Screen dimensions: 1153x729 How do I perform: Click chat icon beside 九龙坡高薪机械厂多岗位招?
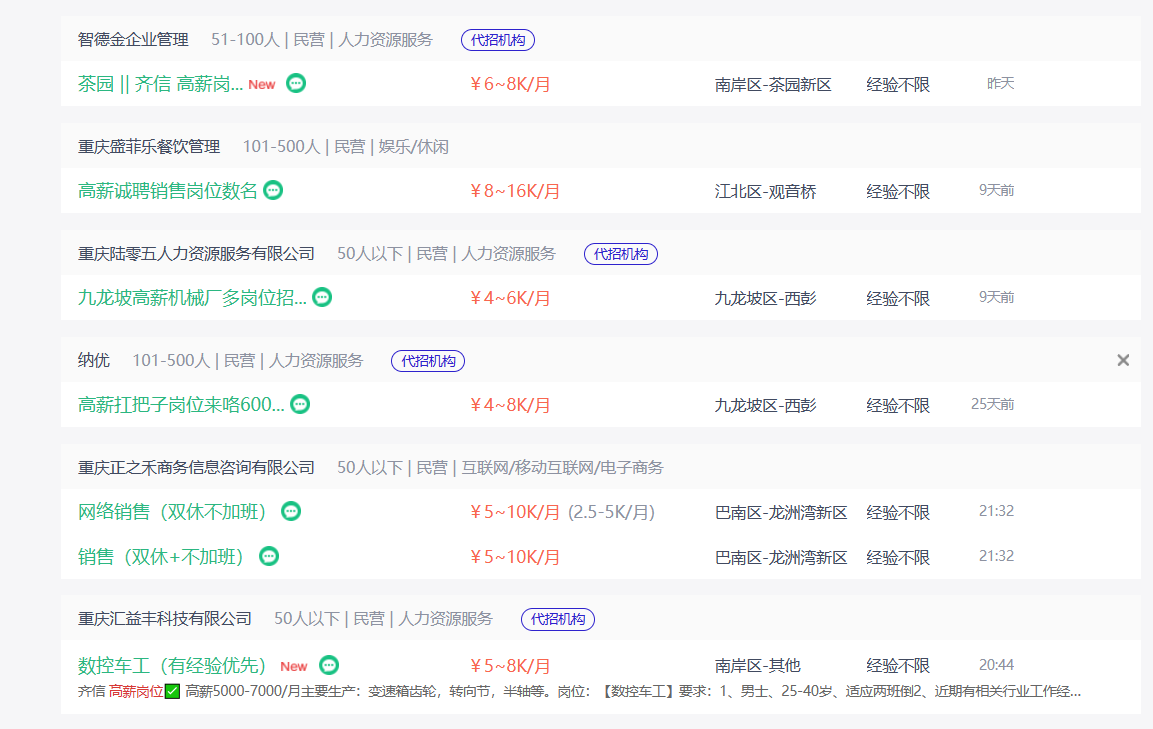point(322,297)
